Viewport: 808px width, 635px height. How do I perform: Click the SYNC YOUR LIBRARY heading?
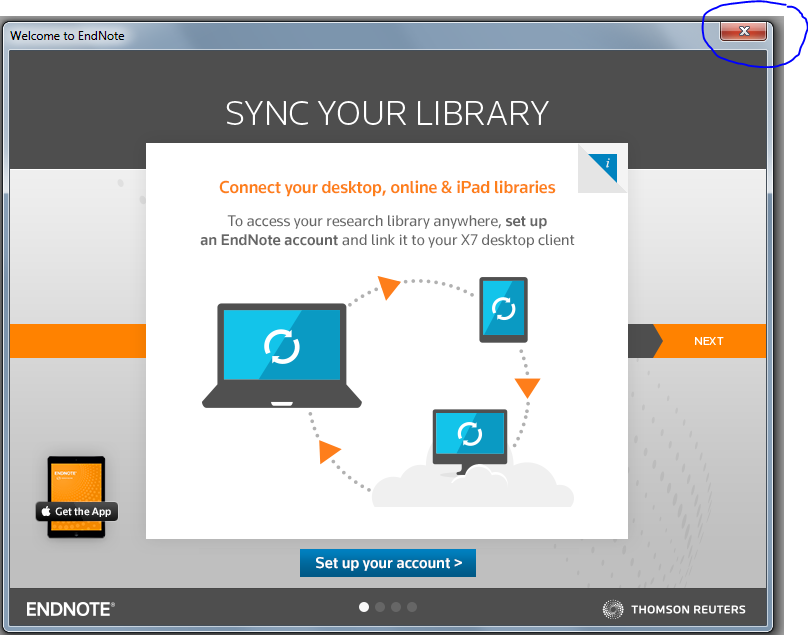(x=387, y=113)
